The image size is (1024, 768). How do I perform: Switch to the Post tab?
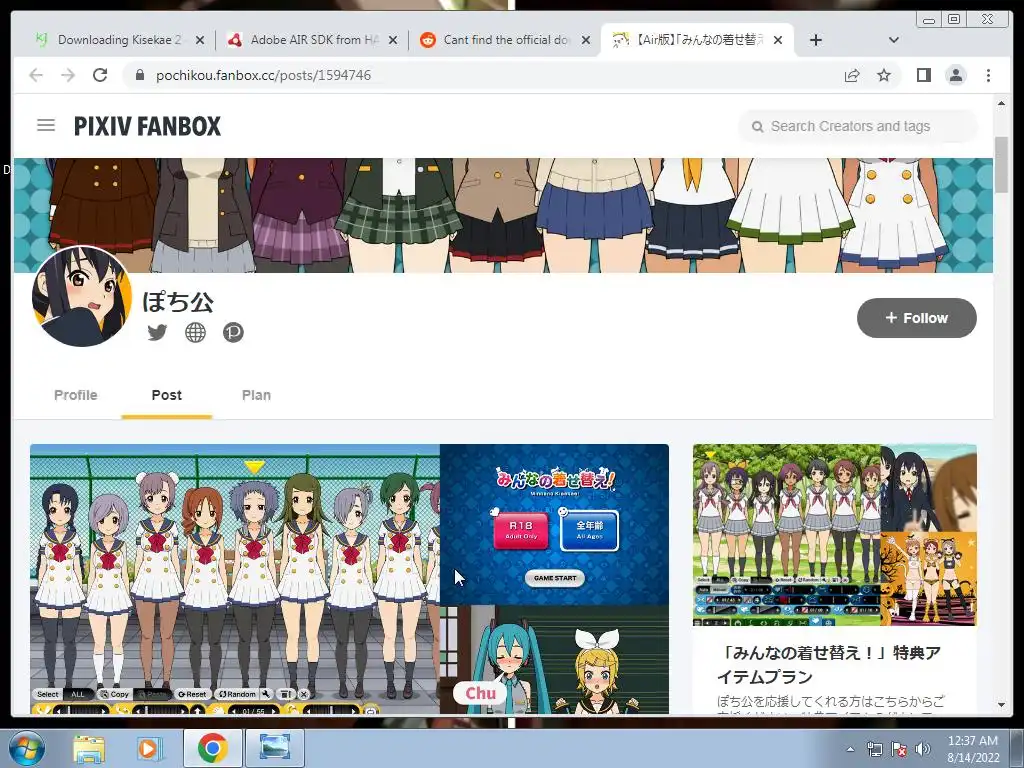(x=167, y=395)
